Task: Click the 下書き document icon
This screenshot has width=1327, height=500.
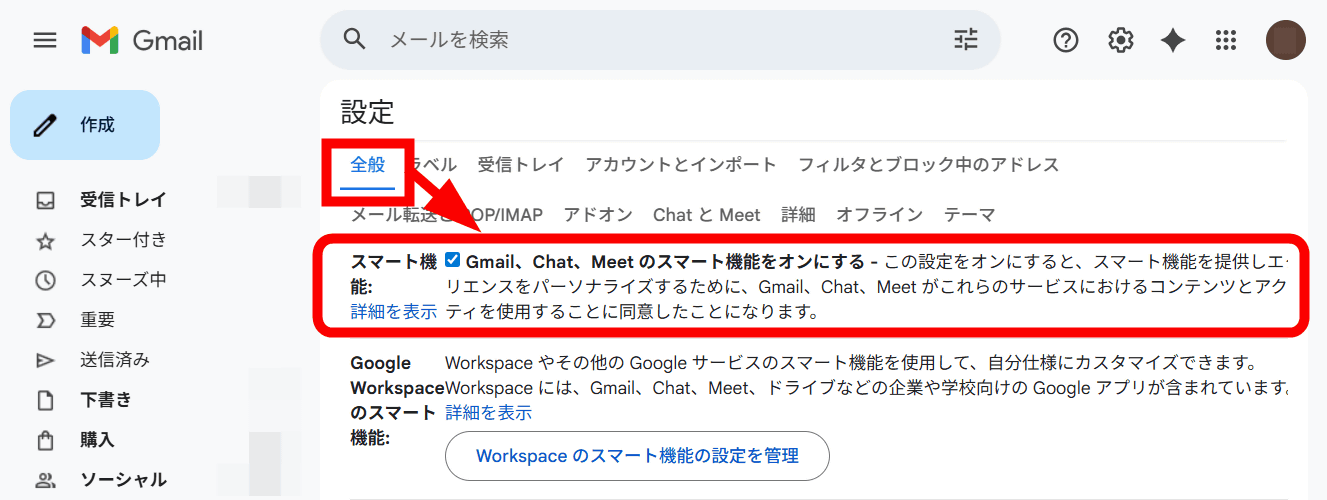Action: tap(45, 400)
